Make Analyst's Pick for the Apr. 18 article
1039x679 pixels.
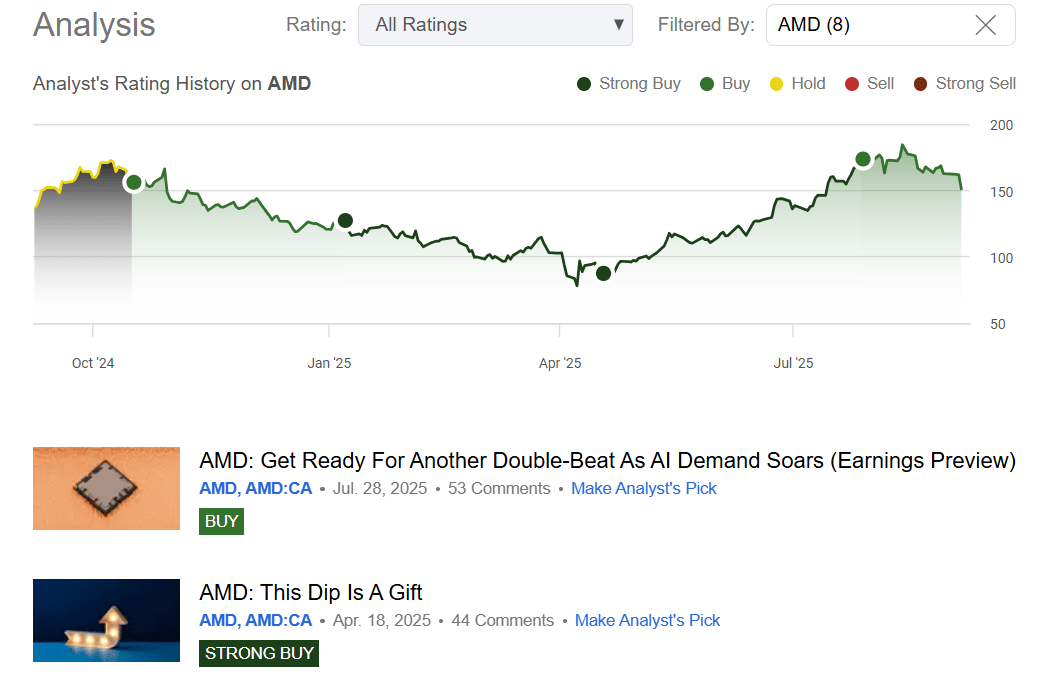point(647,621)
